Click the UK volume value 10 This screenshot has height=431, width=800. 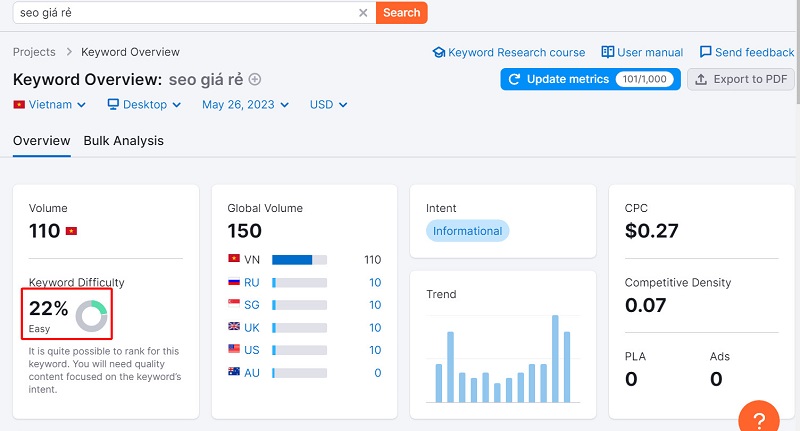point(375,327)
